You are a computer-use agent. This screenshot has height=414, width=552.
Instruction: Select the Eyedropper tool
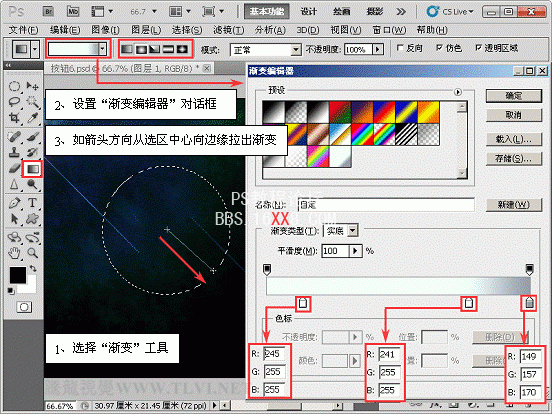33,118
